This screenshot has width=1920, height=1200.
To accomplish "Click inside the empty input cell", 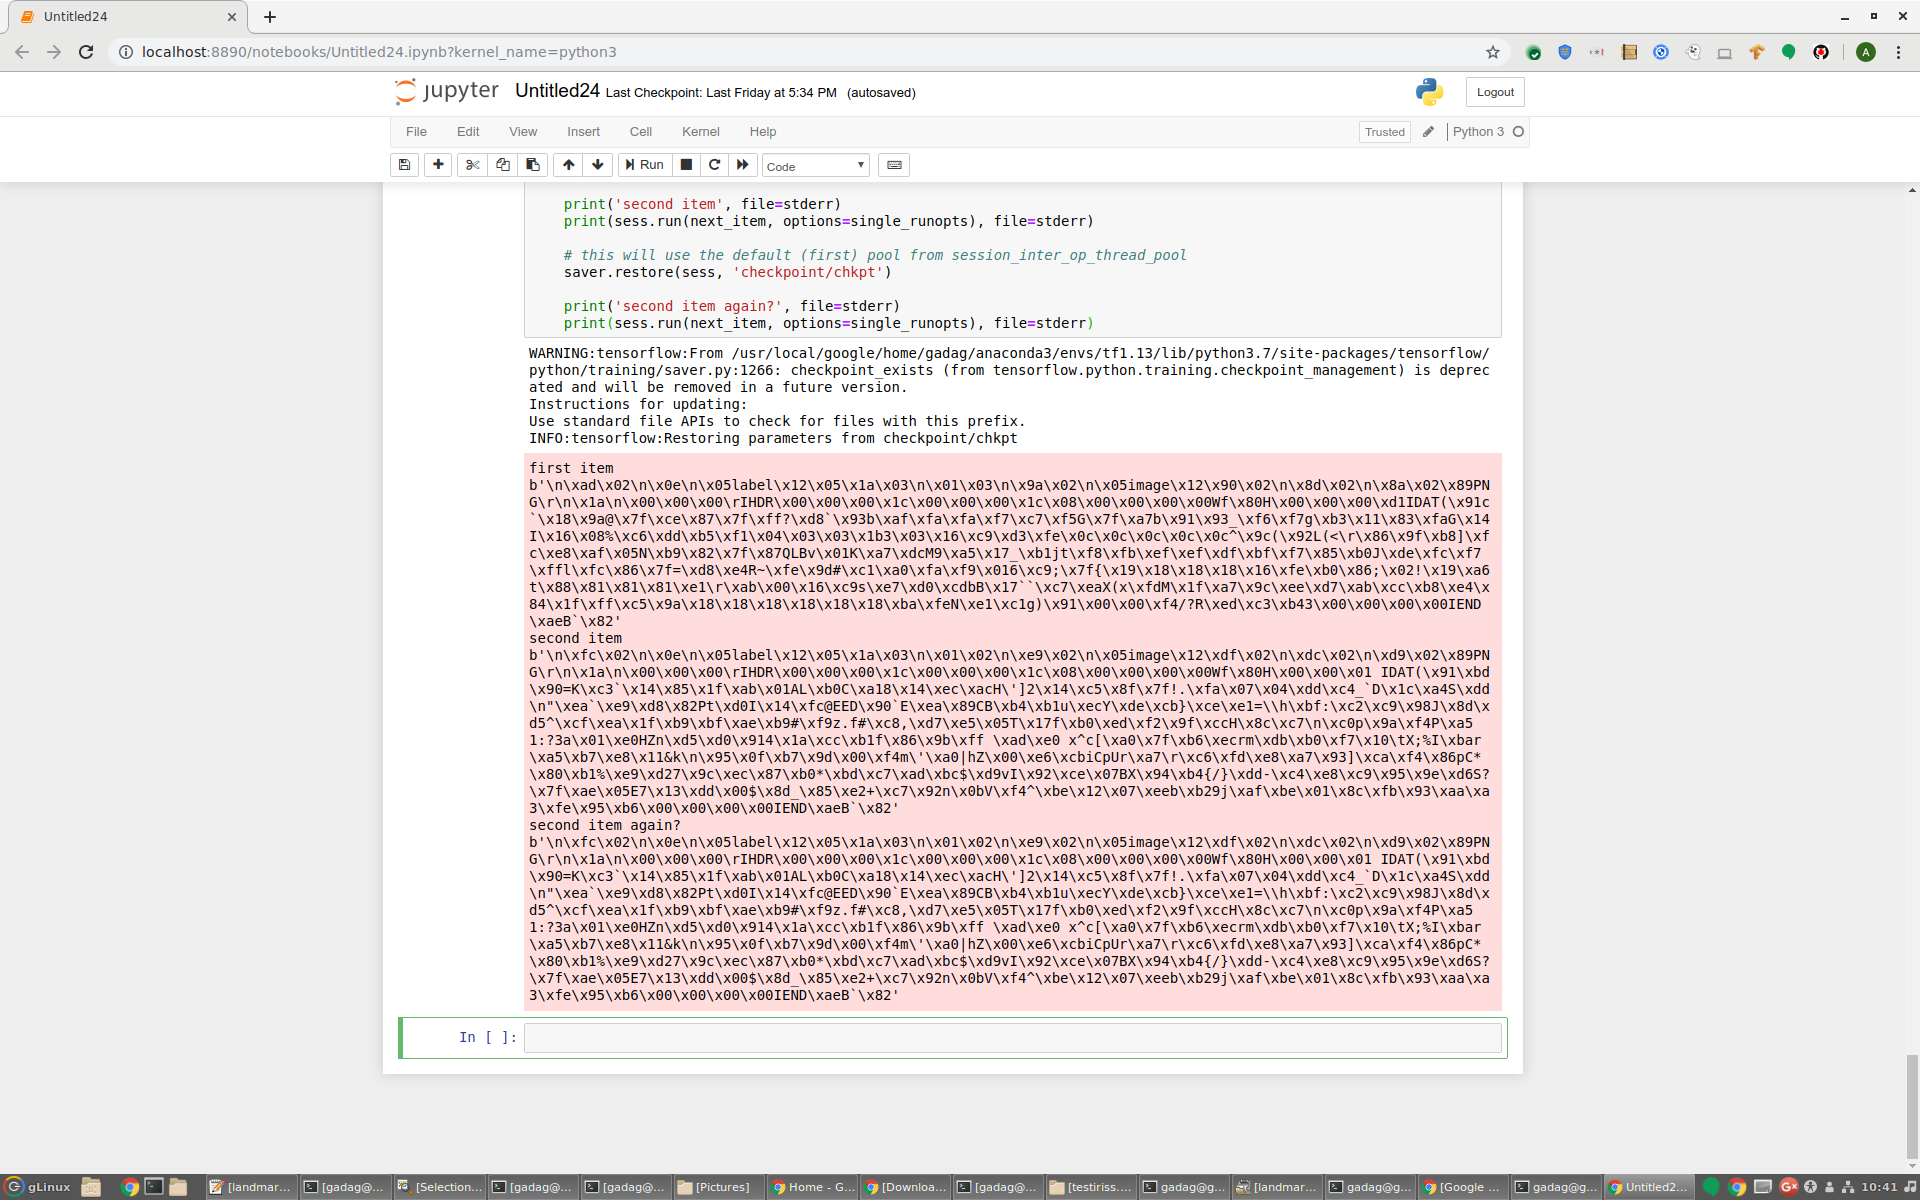I will coord(1010,1038).
